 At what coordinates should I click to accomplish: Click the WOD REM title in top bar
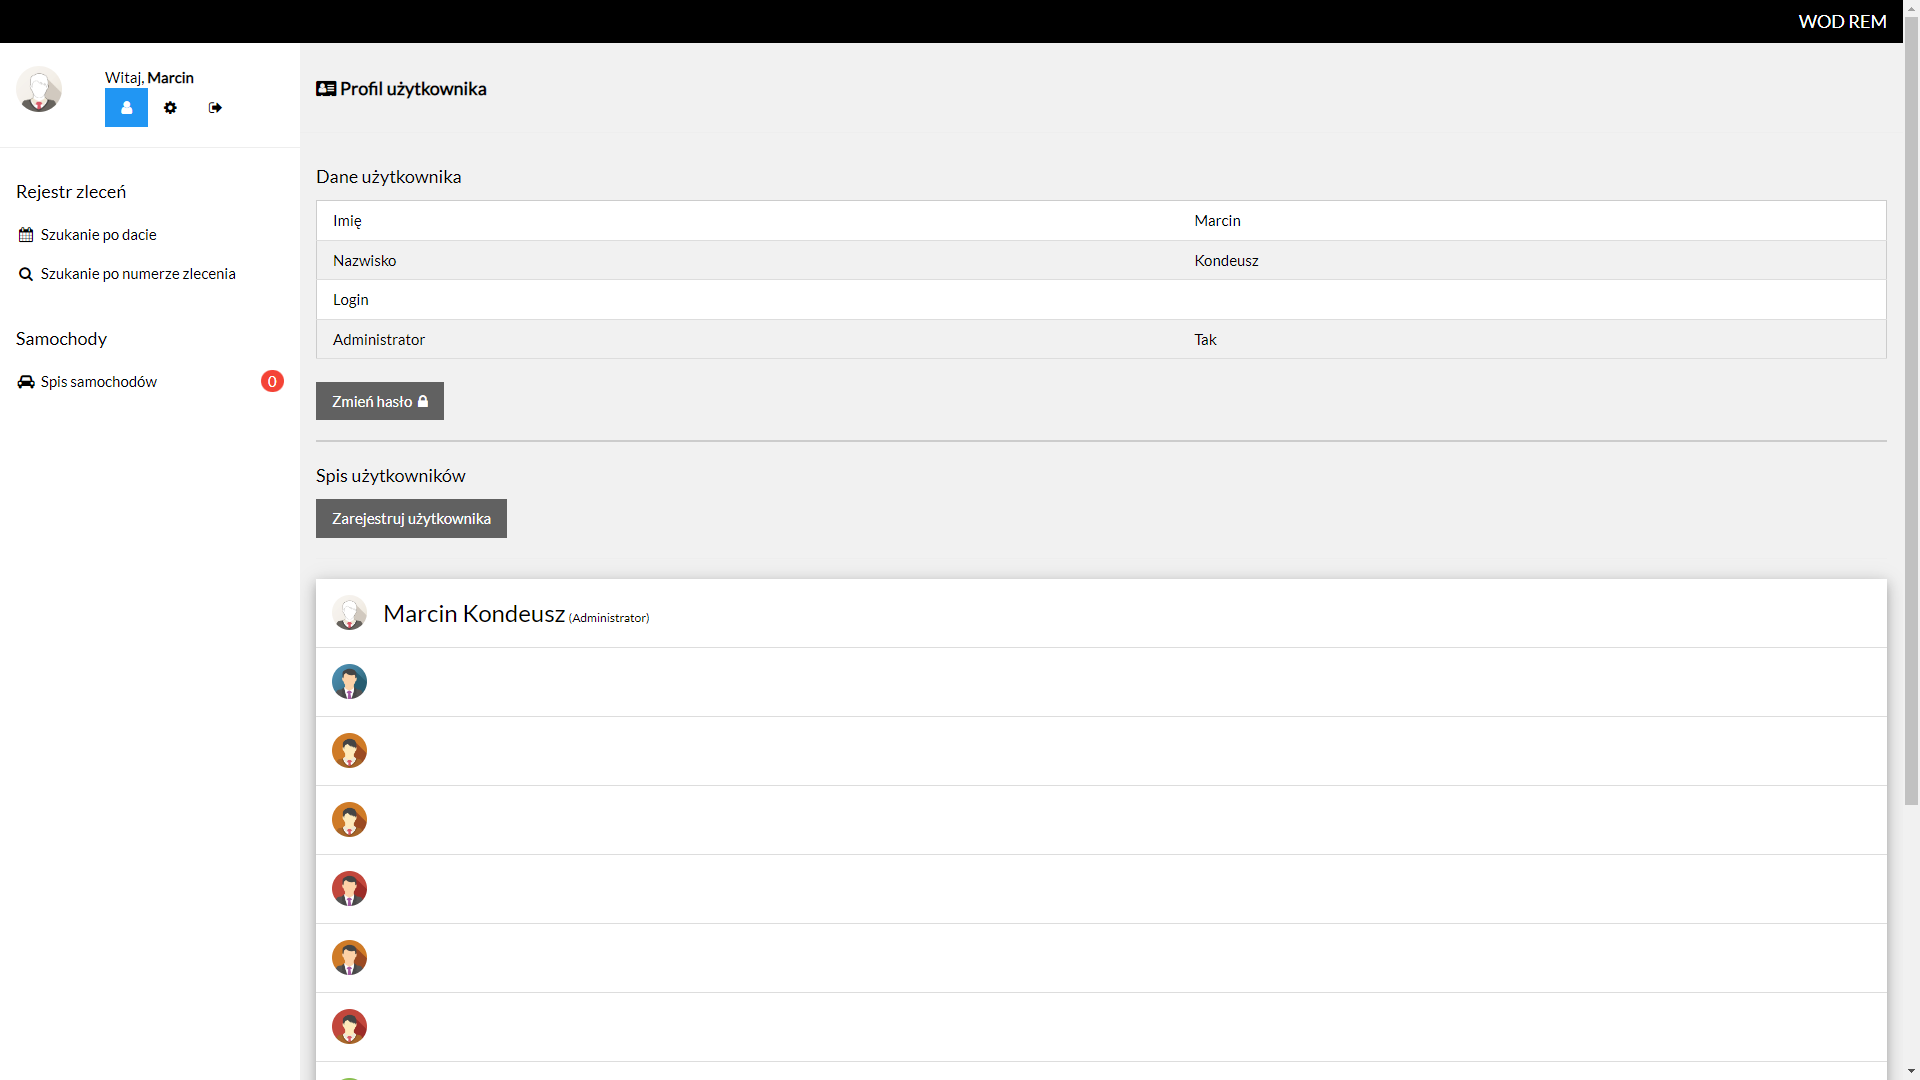pyautogui.click(x=1841, y=21)
